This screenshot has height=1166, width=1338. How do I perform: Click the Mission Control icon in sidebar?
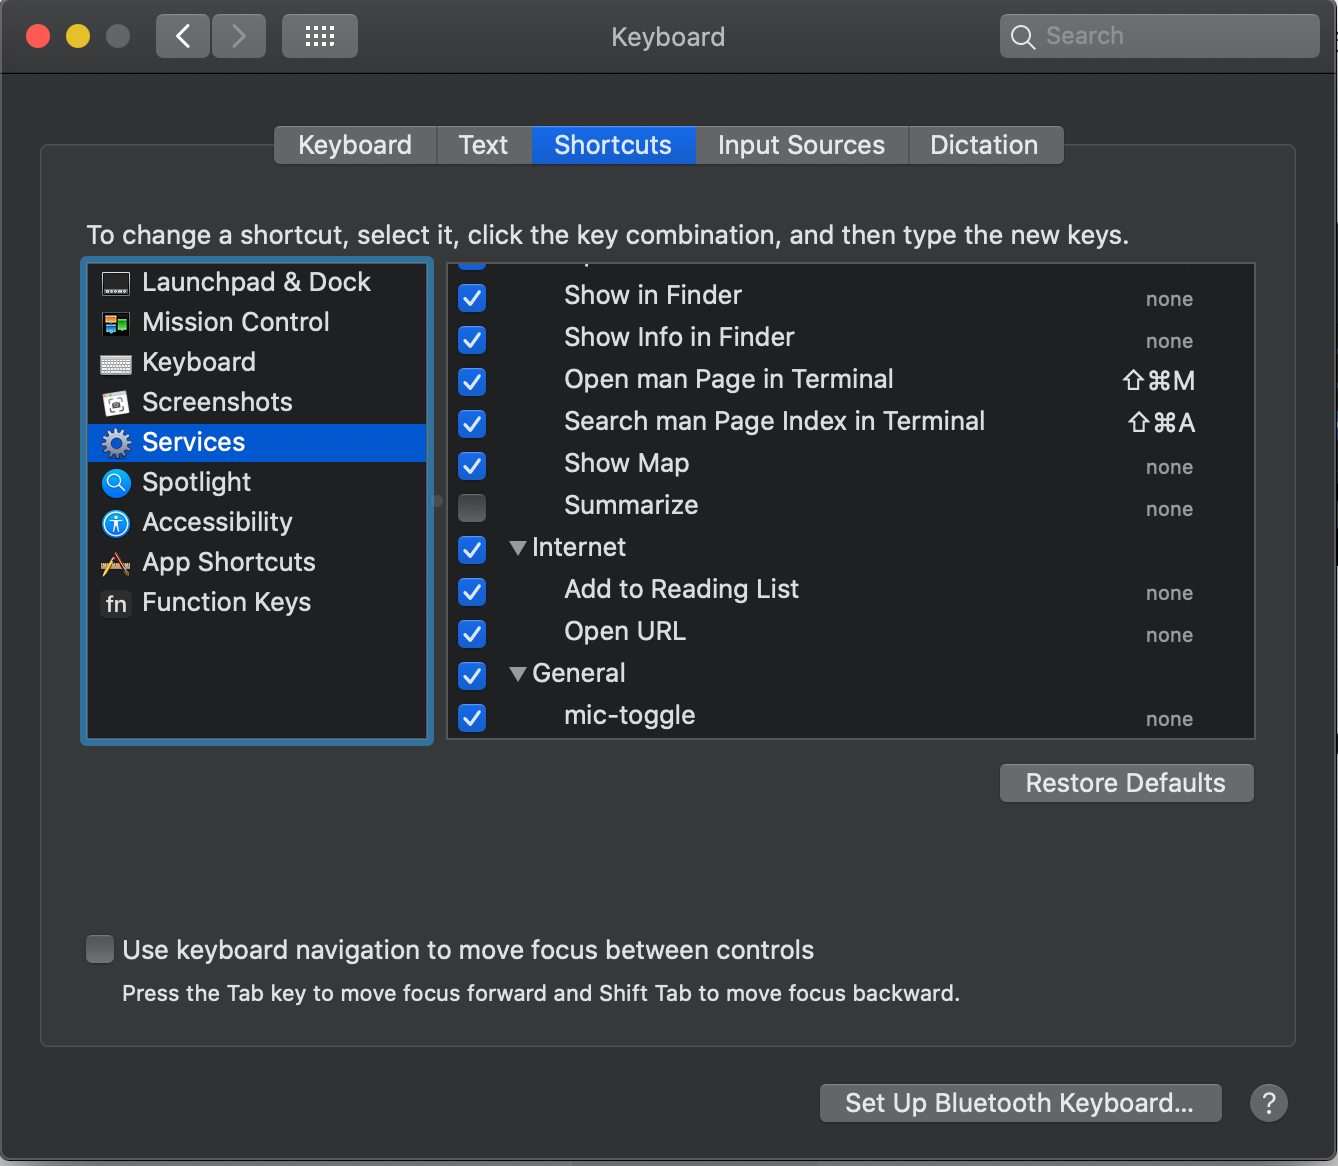pos(116,324)
